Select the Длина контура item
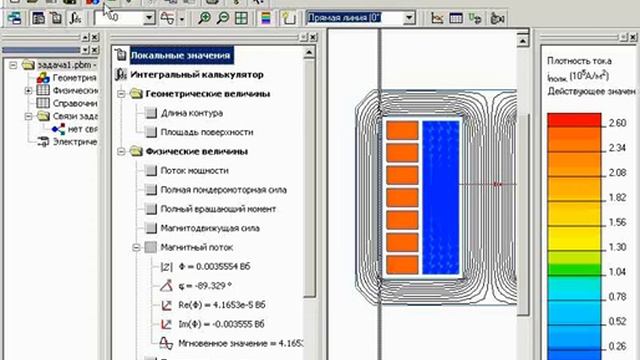This screenshot has height=360, width=640. point(191,113)
